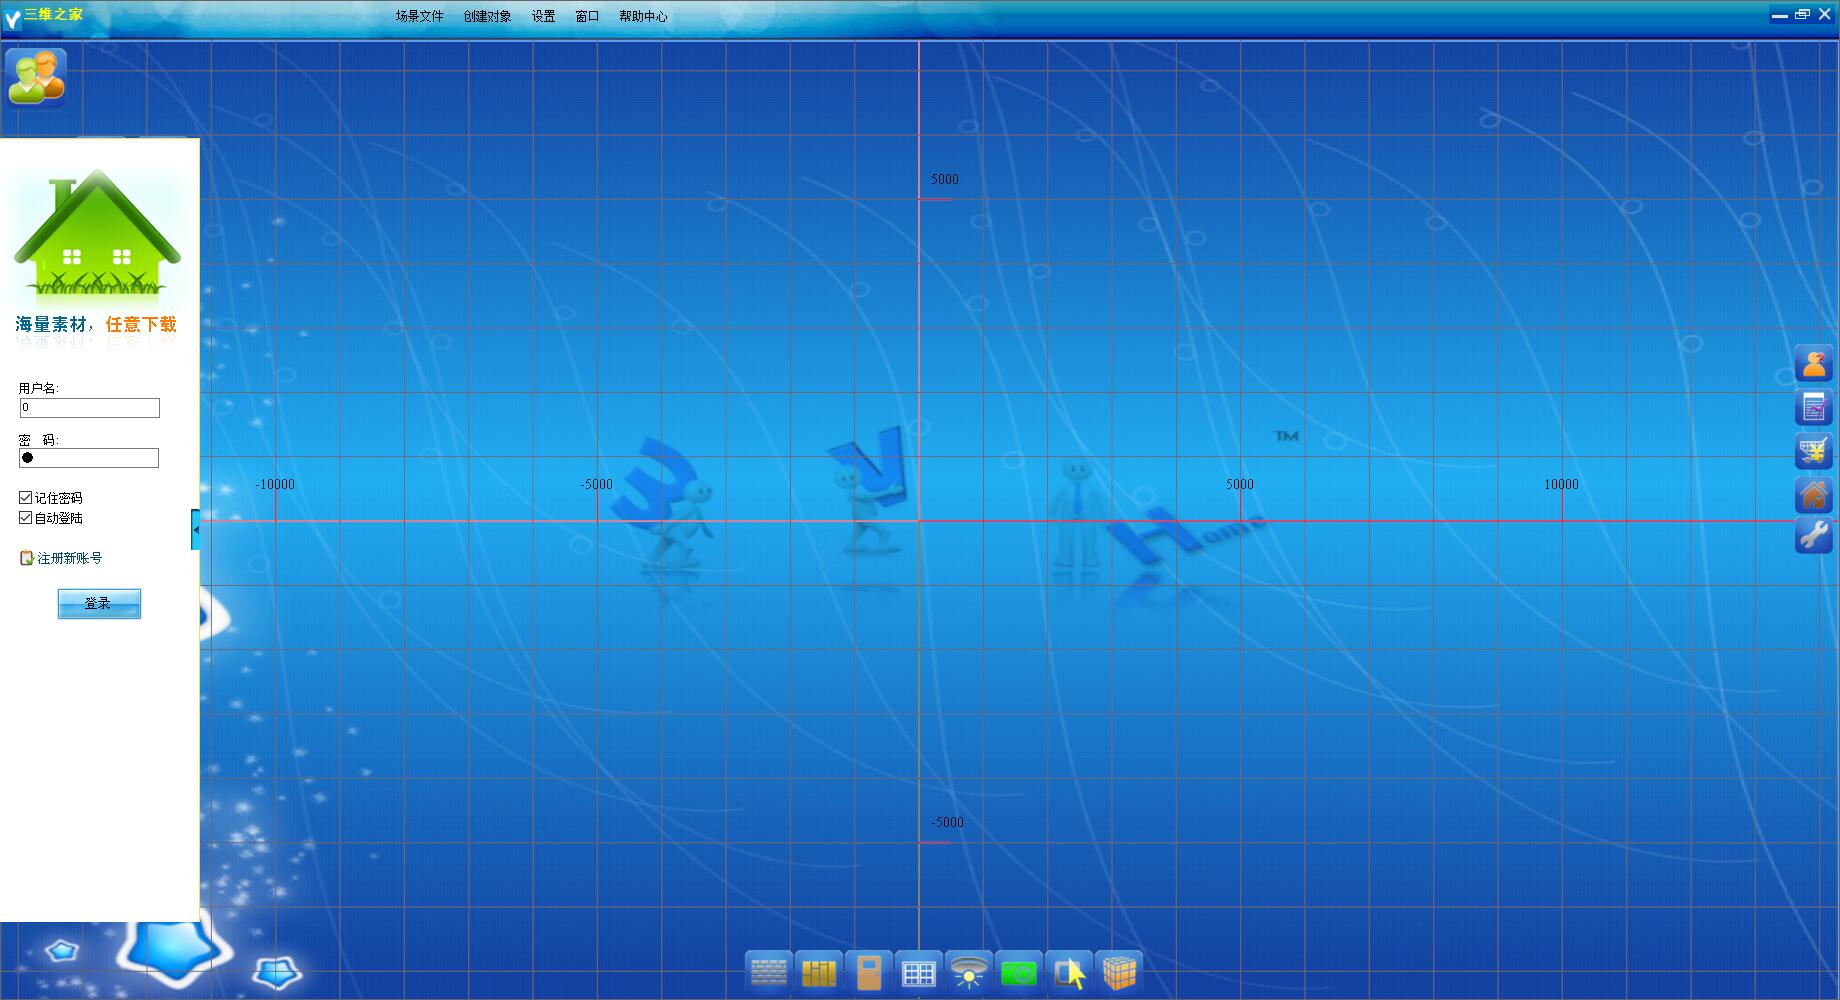Open the user help icon on right sidebar
The image size is (1840, 1000).
1814,364
